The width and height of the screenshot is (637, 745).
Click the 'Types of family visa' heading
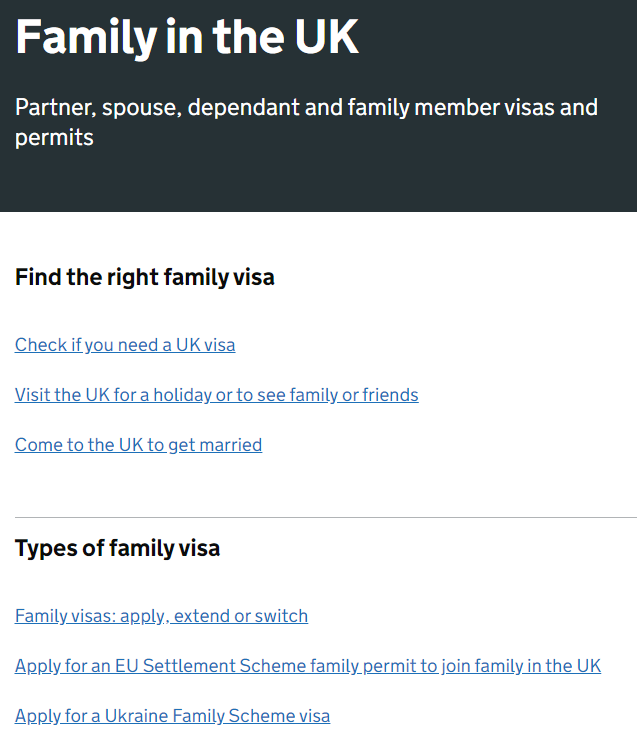117,548
